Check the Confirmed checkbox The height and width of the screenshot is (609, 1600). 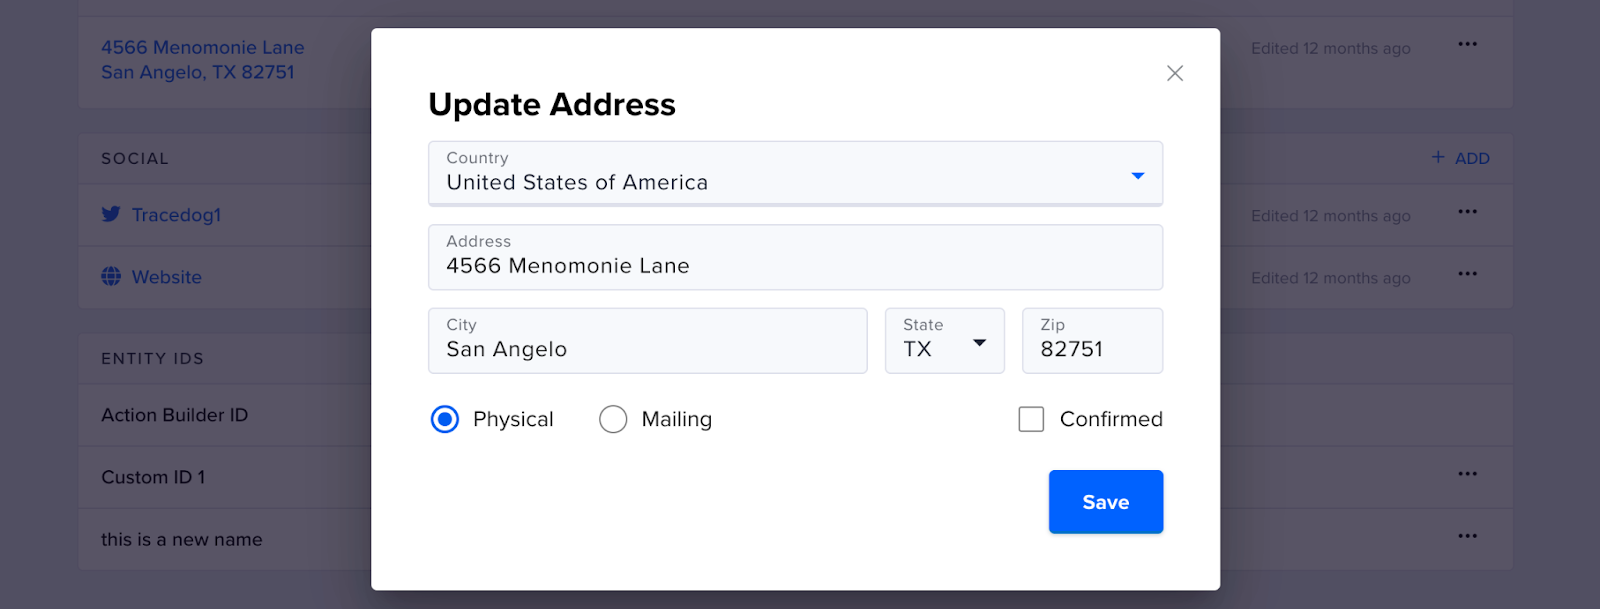tap(1029, 419)
